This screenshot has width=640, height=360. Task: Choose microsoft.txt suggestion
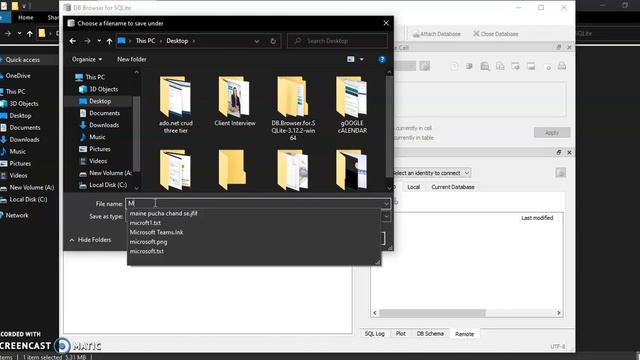(x=147, y=251)
